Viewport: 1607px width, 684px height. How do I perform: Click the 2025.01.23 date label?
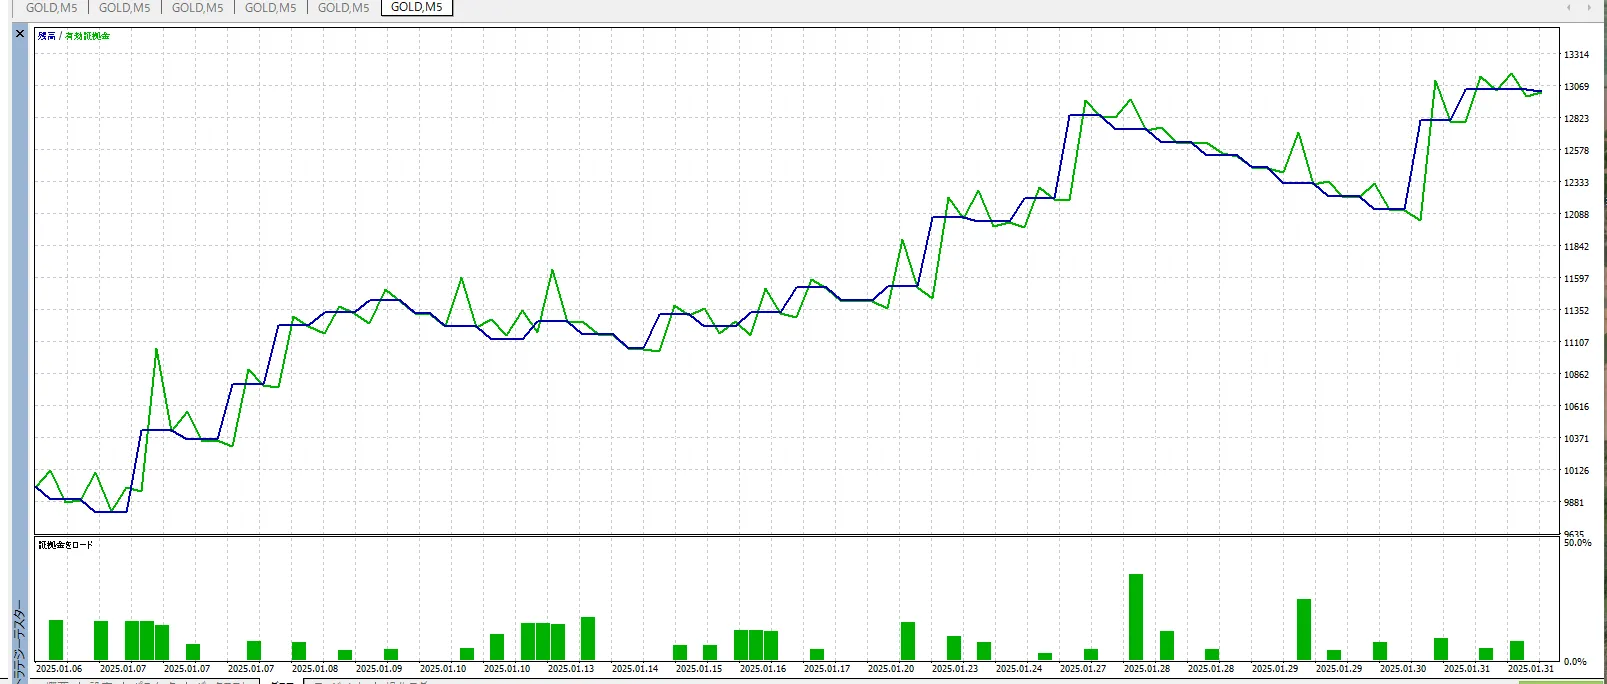pos(955,669)
